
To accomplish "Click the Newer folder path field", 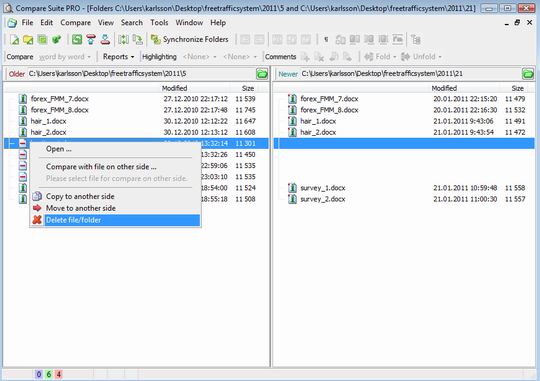I will click(x=411, y=74).
